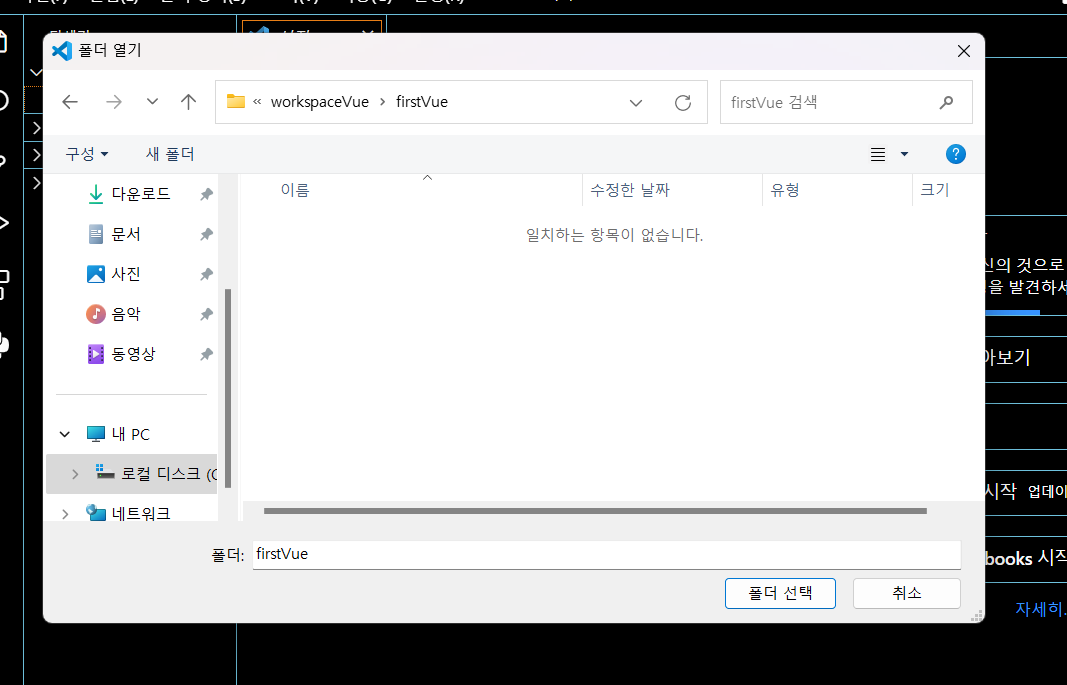
Task: Open 다운로드 in navigation pane
Action: point(141,194)
